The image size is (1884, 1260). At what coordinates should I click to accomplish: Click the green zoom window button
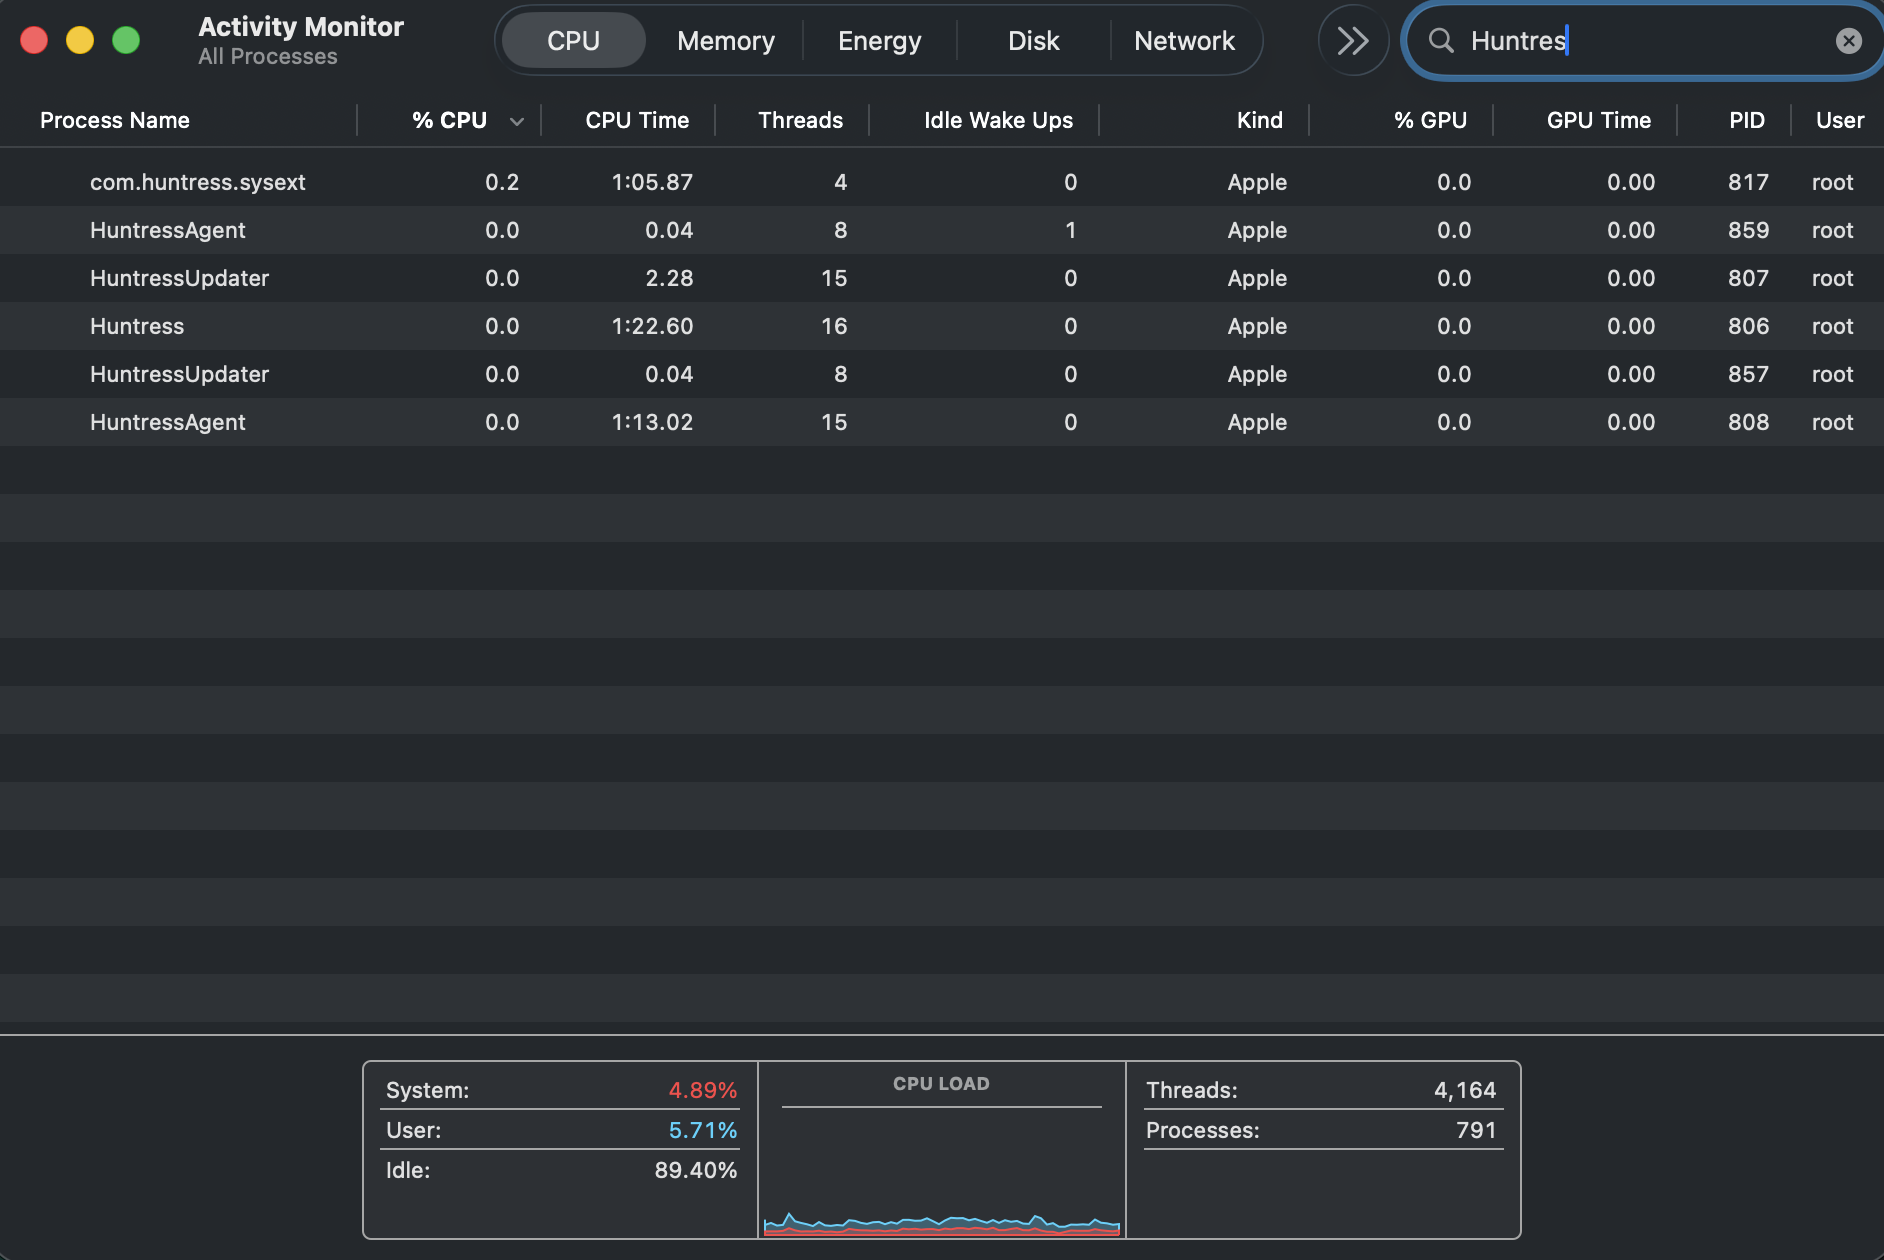click(126, 40)
